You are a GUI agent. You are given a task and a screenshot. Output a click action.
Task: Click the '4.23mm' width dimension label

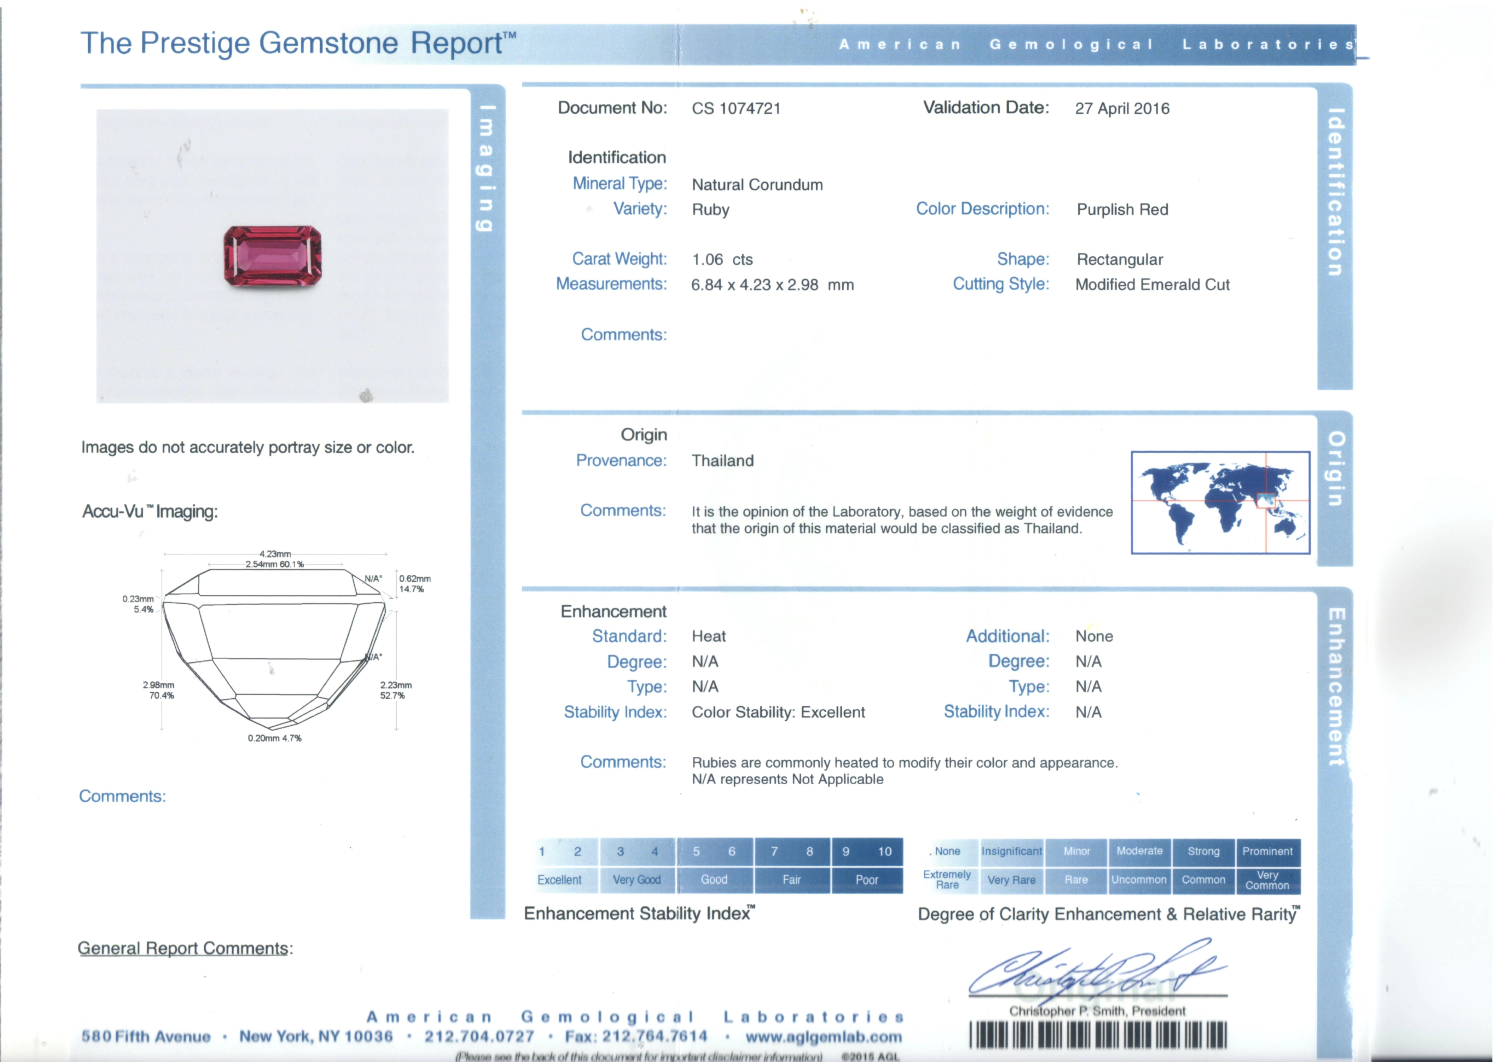275,554
